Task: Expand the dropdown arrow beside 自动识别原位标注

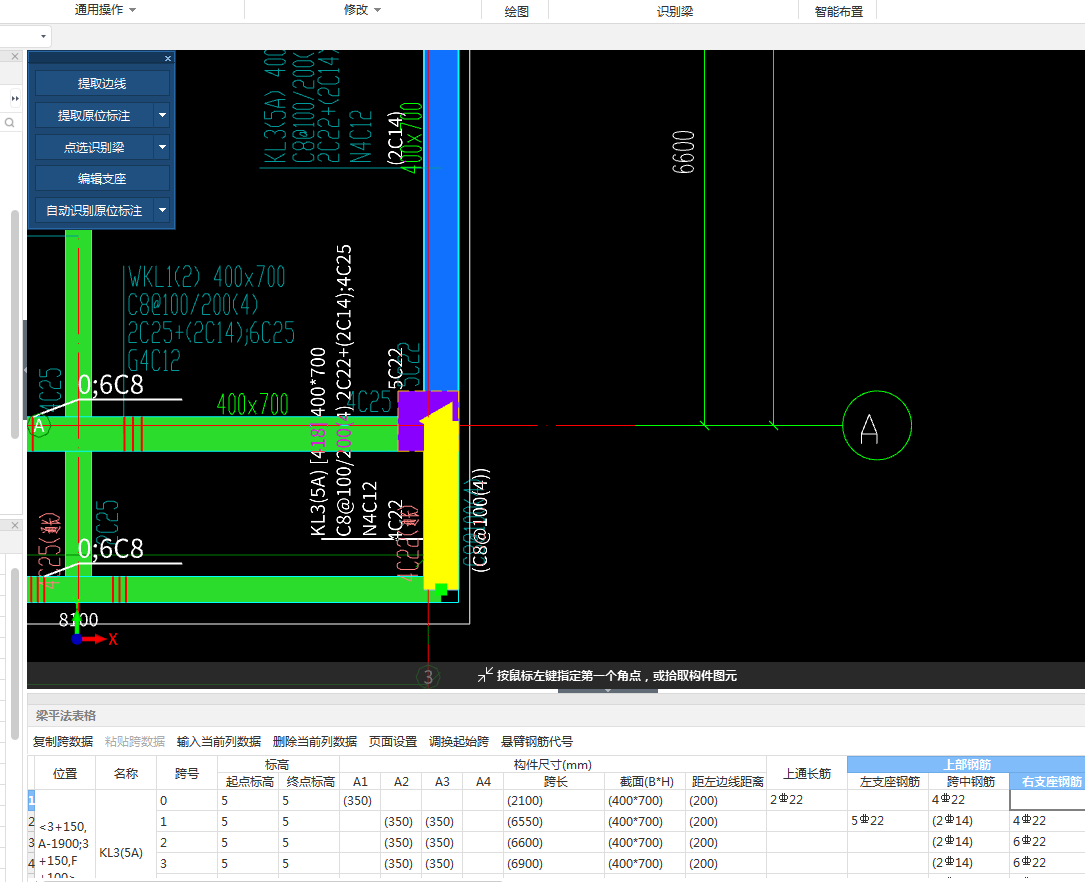Action: tap(162, 210)
